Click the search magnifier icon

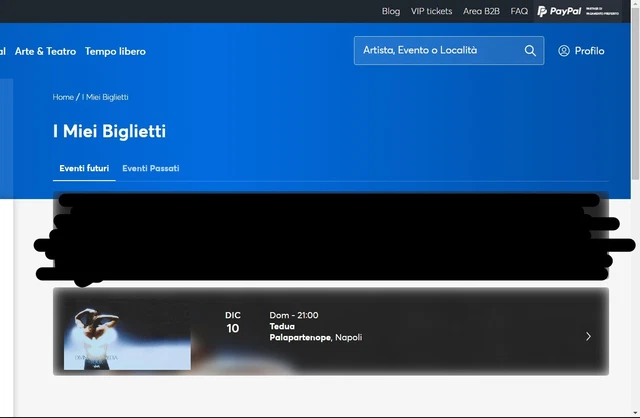click(530, 51)
